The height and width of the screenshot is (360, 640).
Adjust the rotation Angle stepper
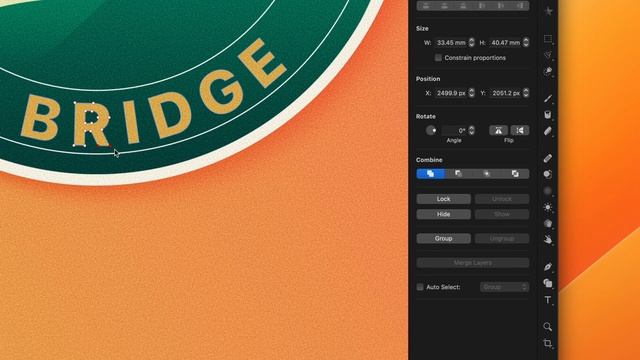pos(472,131)
